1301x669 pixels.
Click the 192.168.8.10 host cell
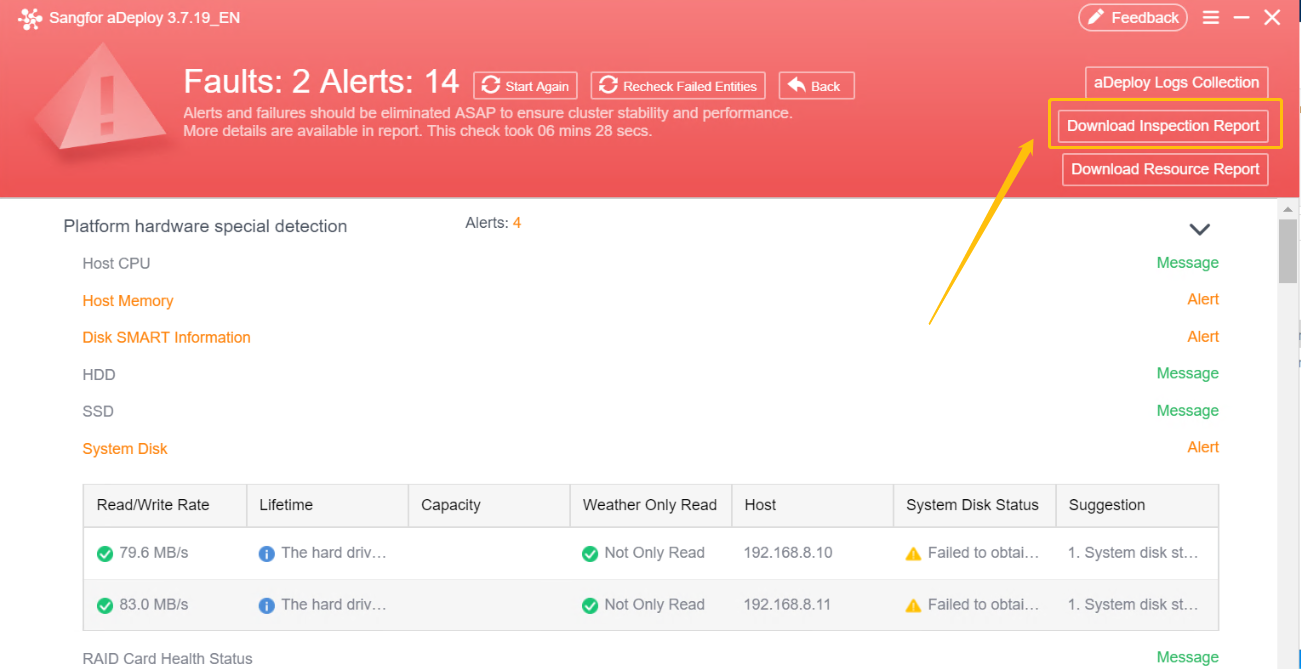[790, 553]
